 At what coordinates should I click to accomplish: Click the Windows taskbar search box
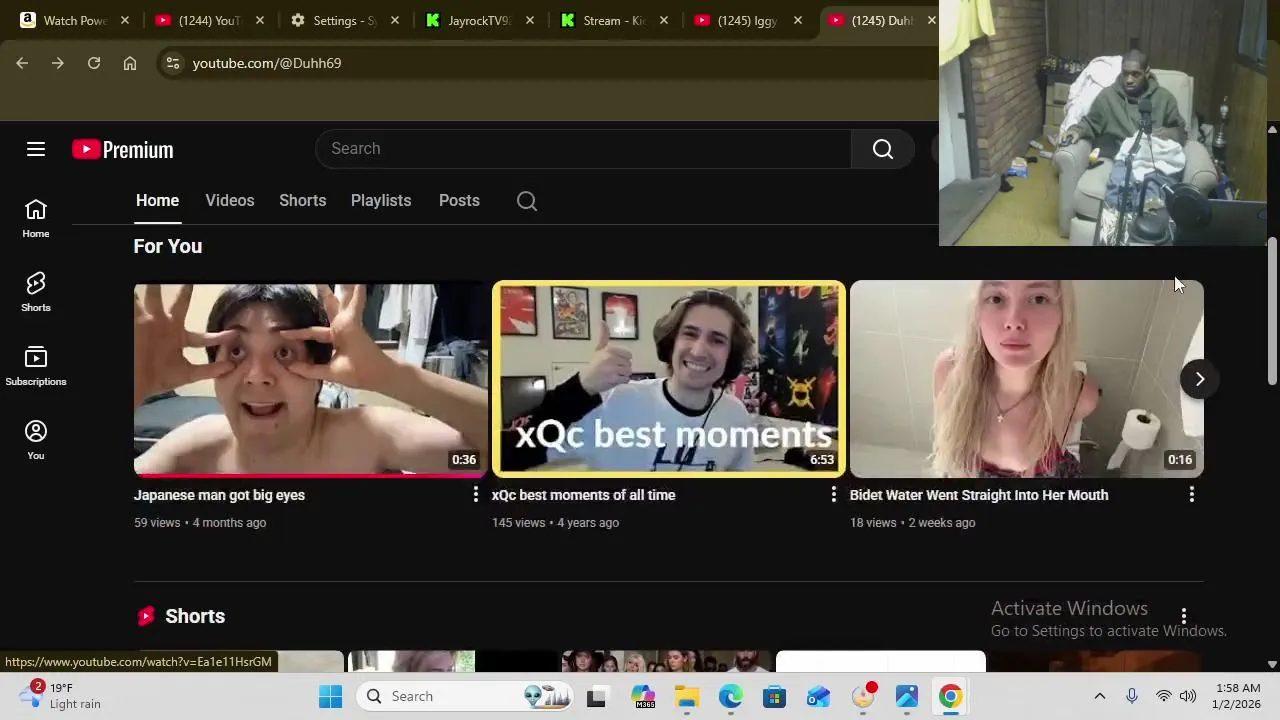(x=467, y=696)
